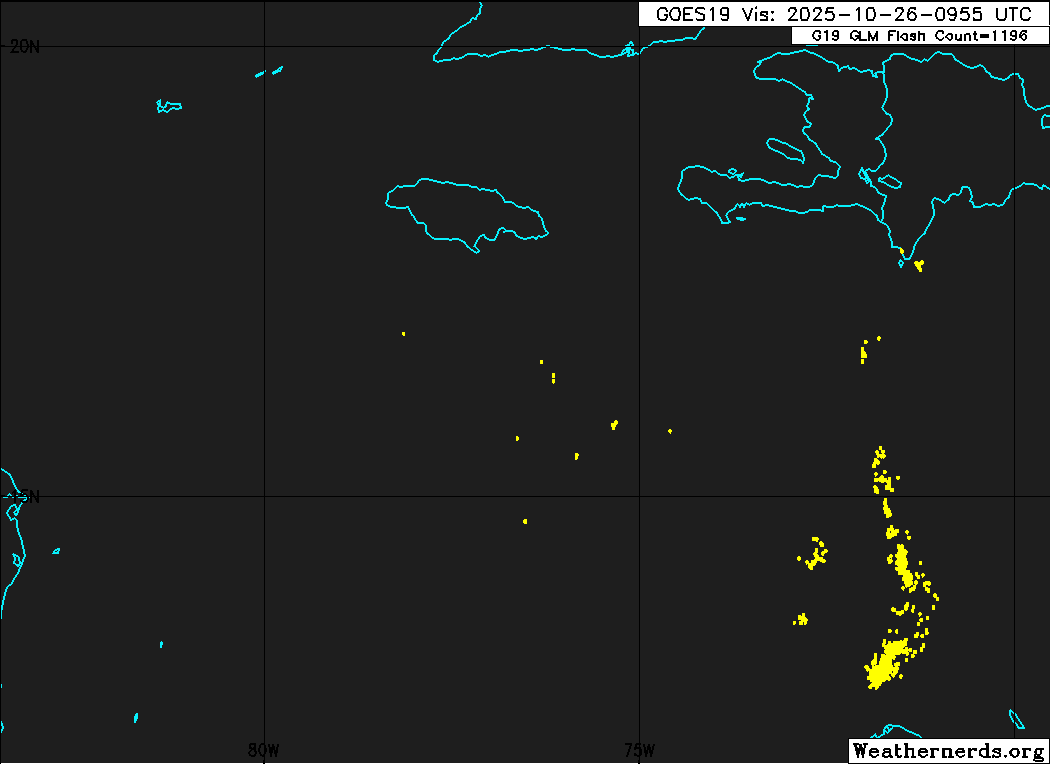This screenshot has width=1050, height=764.
Task: Click the GOES19 Vis timestamp title
Action: [842, 14]
